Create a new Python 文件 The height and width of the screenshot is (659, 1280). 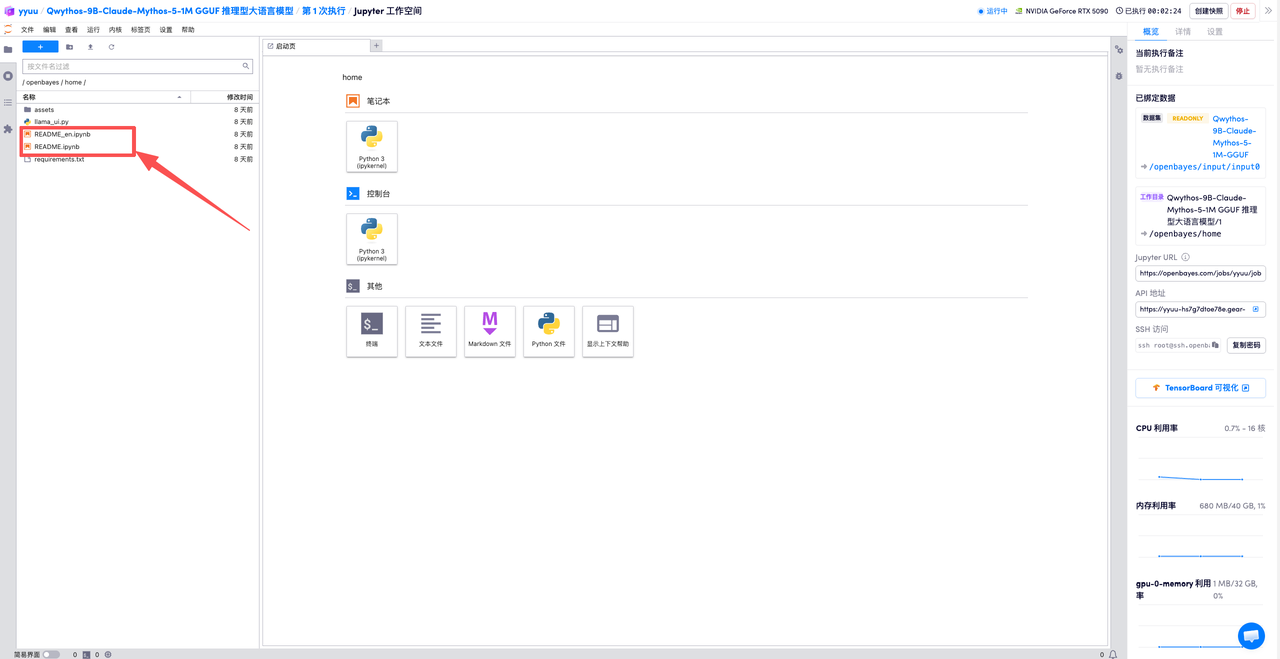coord(549,331)
